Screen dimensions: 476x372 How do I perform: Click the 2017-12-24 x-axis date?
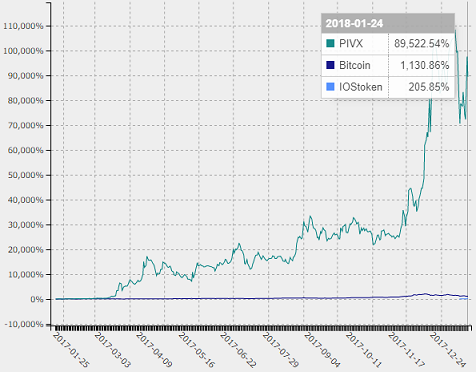point(447,350)
